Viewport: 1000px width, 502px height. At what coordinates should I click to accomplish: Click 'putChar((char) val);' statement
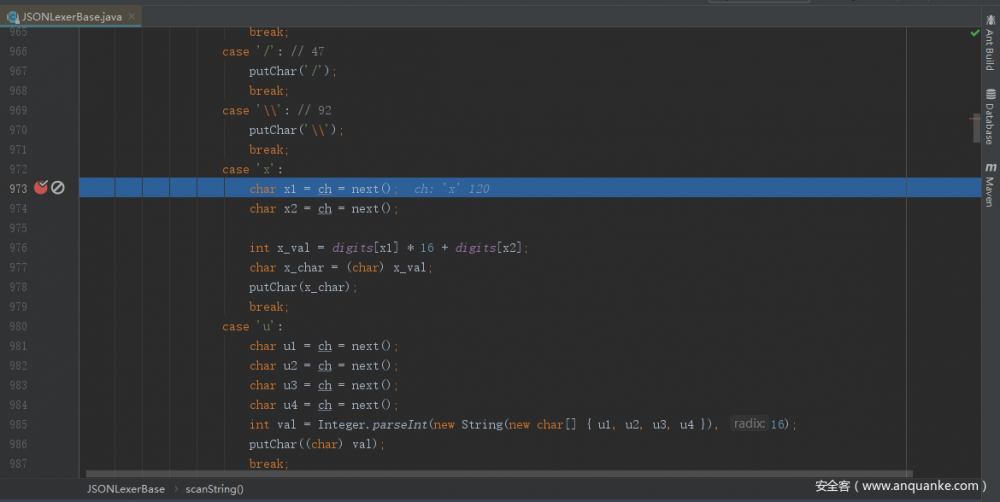coord(317,445)
